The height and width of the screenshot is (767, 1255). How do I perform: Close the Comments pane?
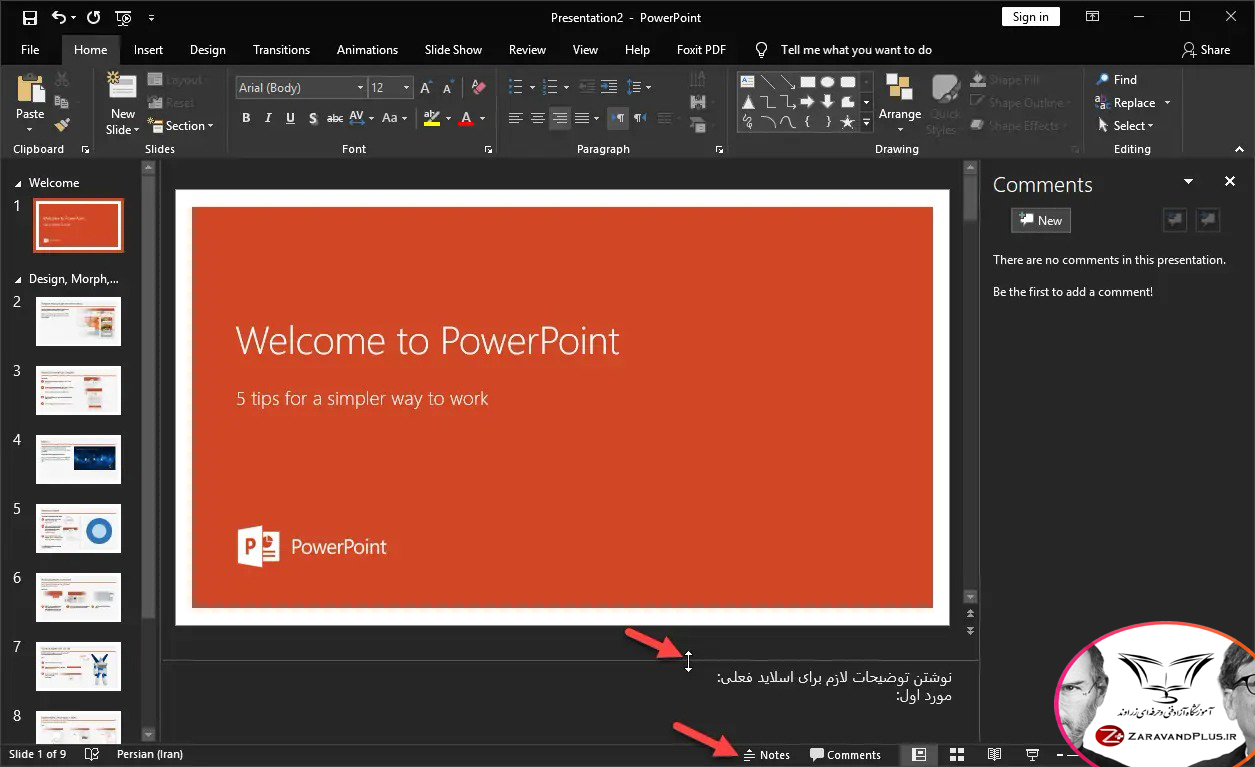point(1230,181)
